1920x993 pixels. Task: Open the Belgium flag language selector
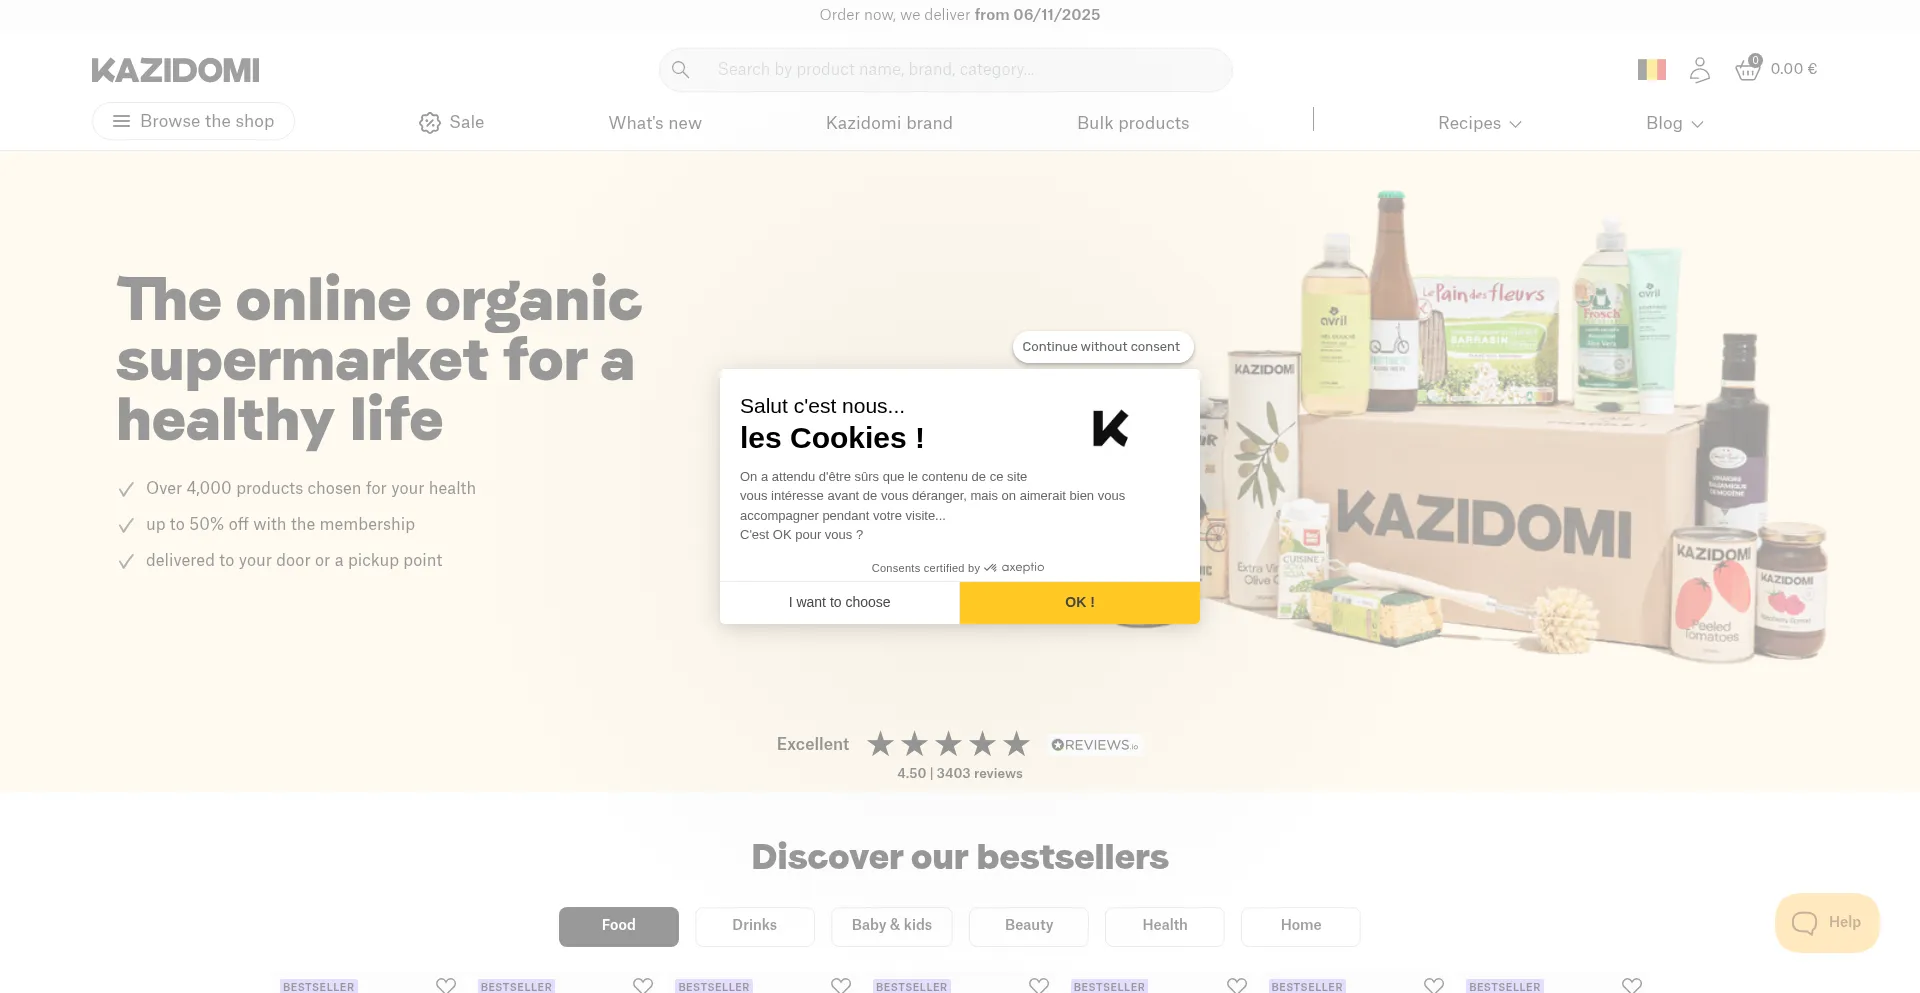point(1651,70)
